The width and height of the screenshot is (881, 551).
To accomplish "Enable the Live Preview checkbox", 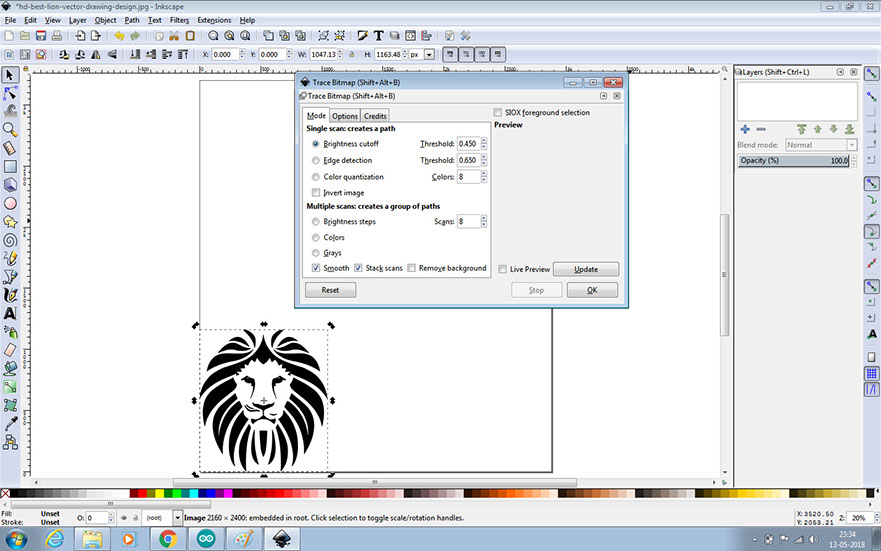I will click(x=502, y=269).
